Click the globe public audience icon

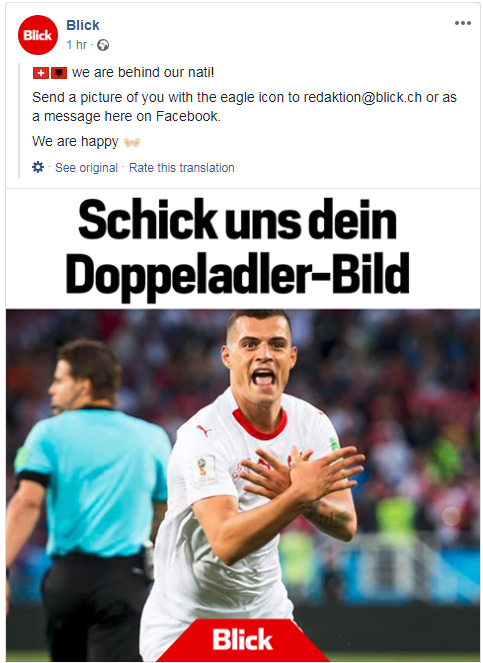pos(103,45)
